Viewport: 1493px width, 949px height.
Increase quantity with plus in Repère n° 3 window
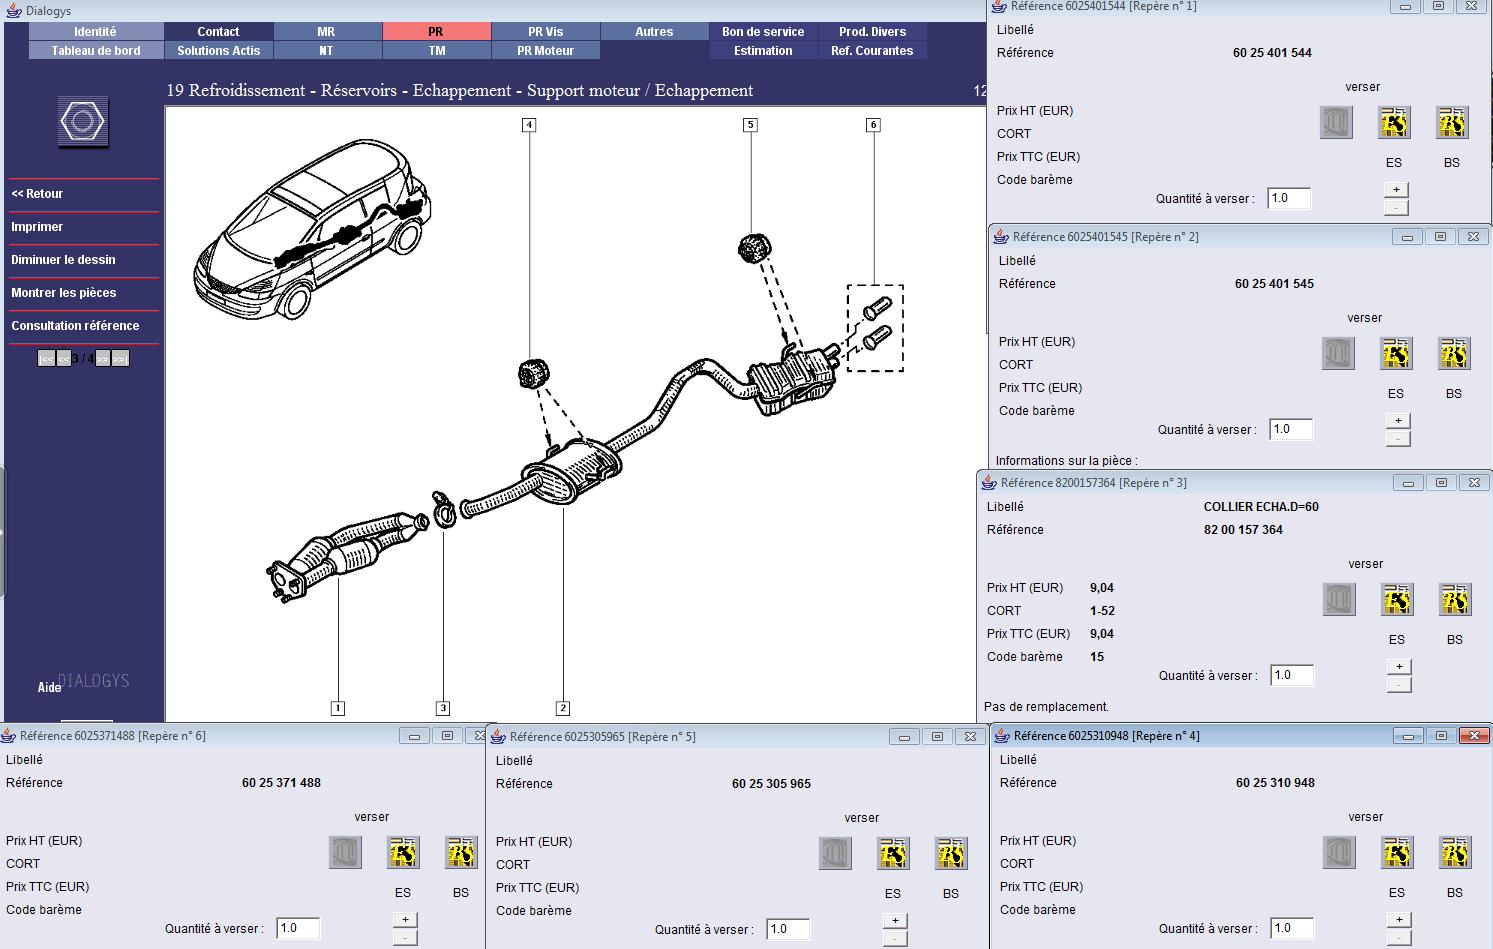[x=1399, y=667]
